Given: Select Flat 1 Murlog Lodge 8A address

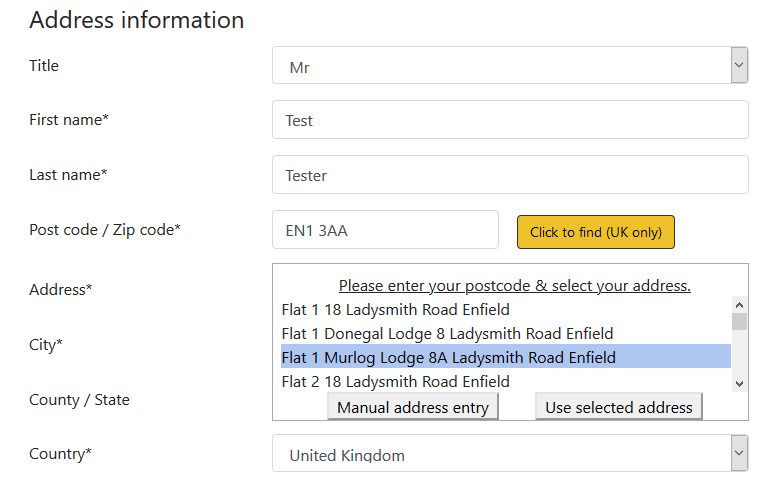Looking at the screenshot, I should click(x=506, y=357).
